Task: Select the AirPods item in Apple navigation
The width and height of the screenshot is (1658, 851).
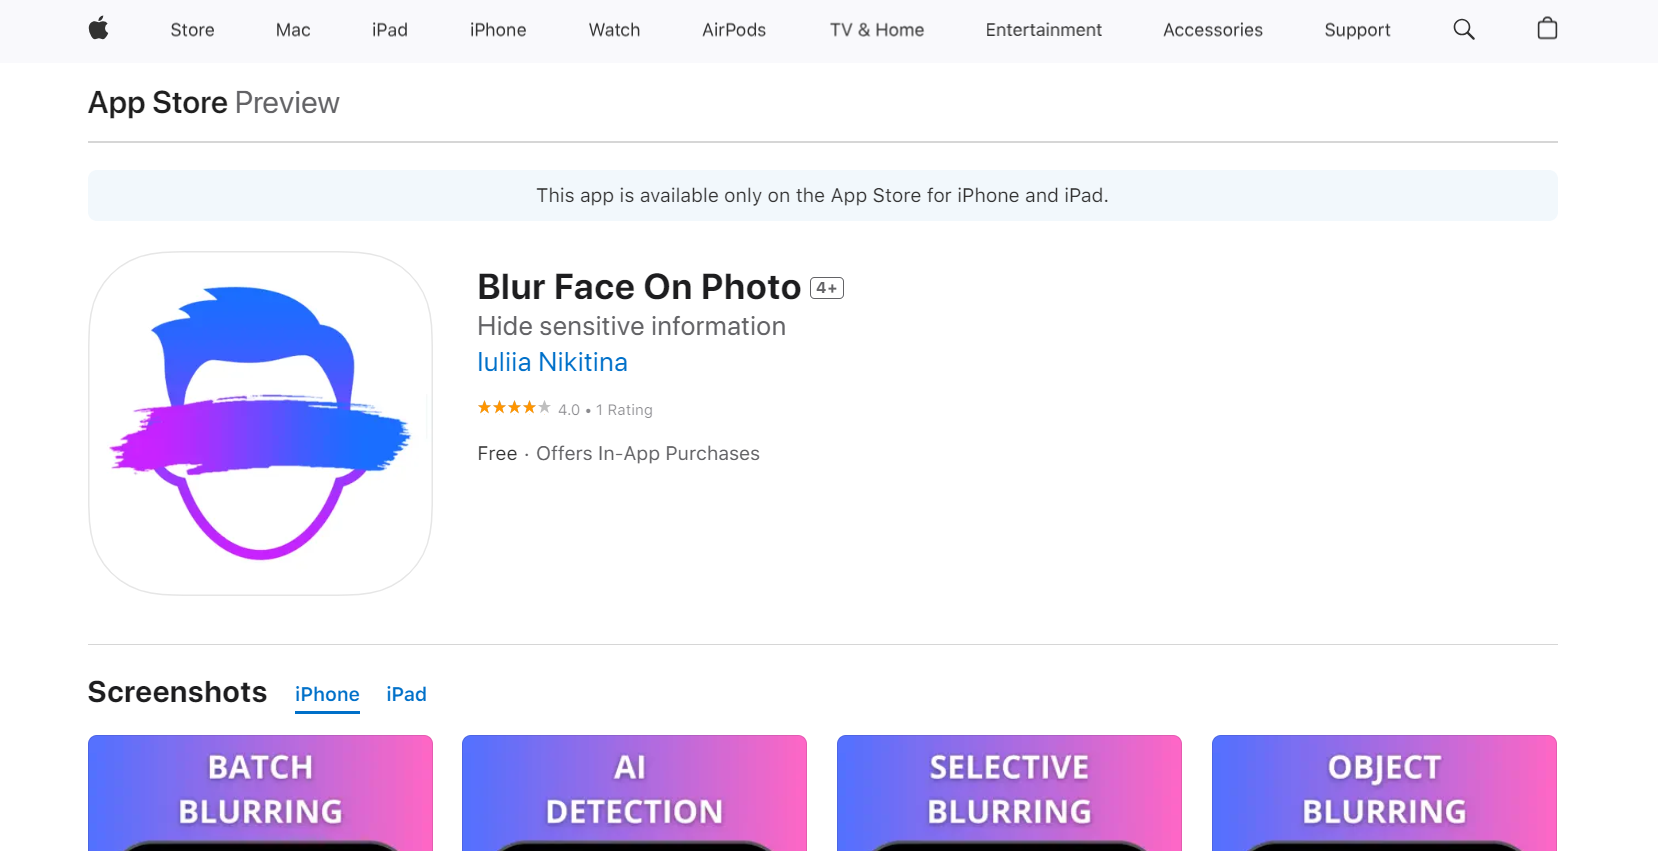Action: tap(733, 30)
